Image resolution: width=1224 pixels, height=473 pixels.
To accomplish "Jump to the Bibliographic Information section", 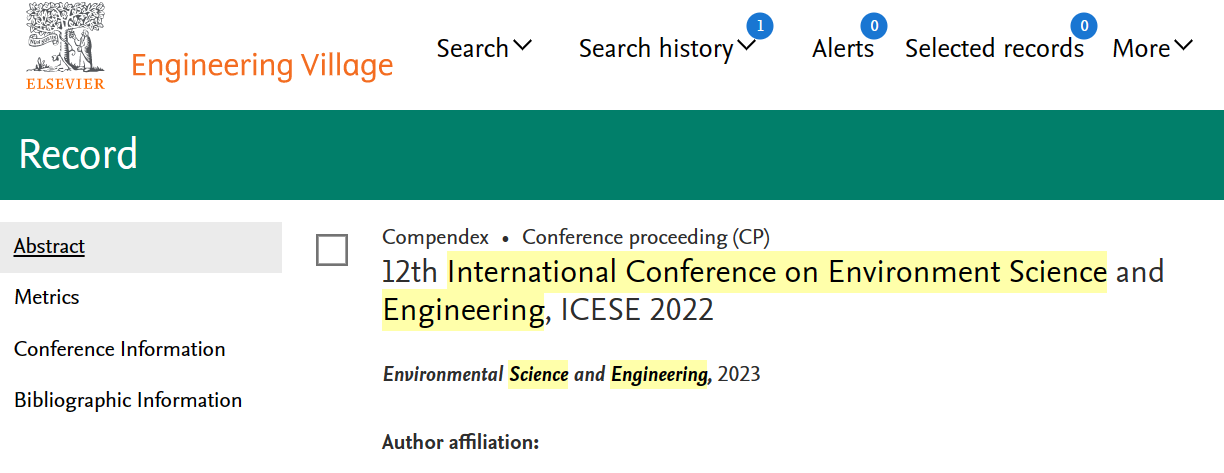I will [128, 400].
